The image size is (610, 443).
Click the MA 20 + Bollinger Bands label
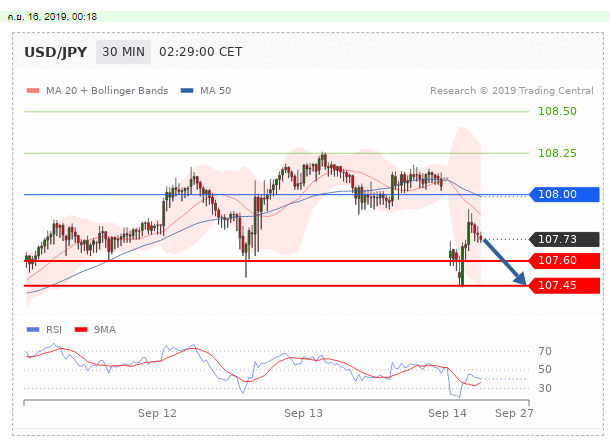tap(107, 91)
